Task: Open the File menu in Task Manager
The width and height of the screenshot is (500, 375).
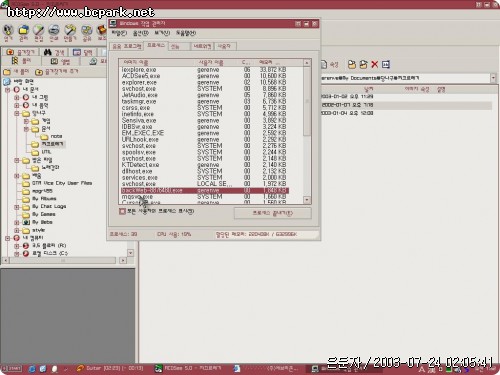Action: coord(119,33)
